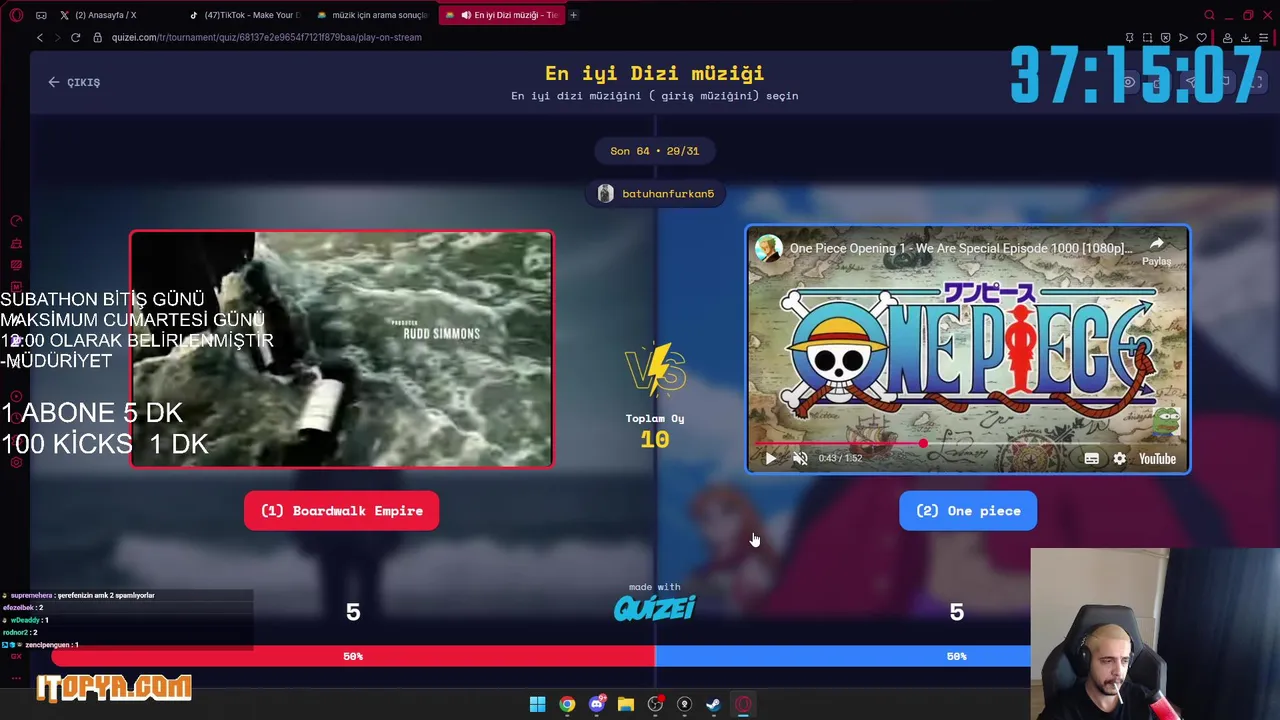1280x720 pixels.
Task: Open Opera GX from the taskbar
Action: 743,704
